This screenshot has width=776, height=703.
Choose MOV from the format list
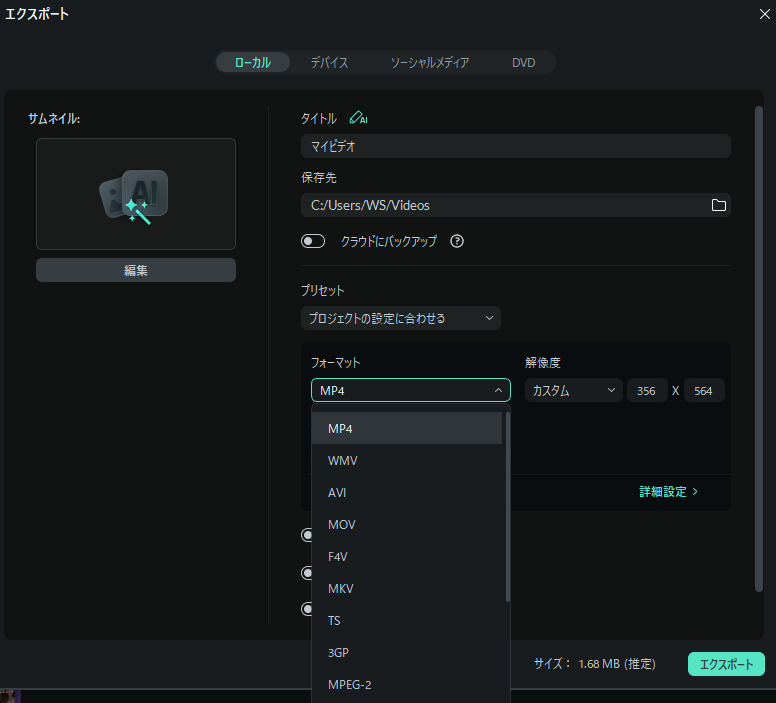(407, 524)
